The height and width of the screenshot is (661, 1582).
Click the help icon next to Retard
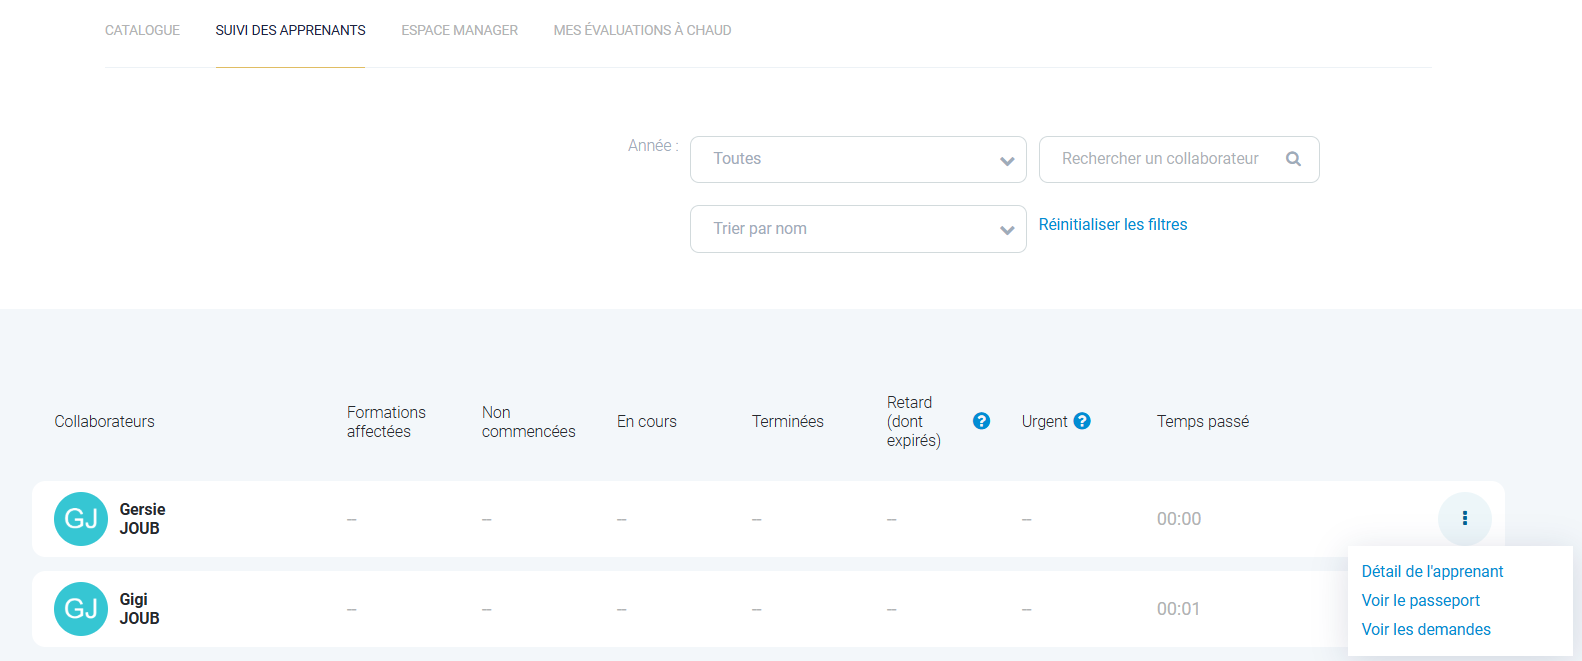point(981,421)
